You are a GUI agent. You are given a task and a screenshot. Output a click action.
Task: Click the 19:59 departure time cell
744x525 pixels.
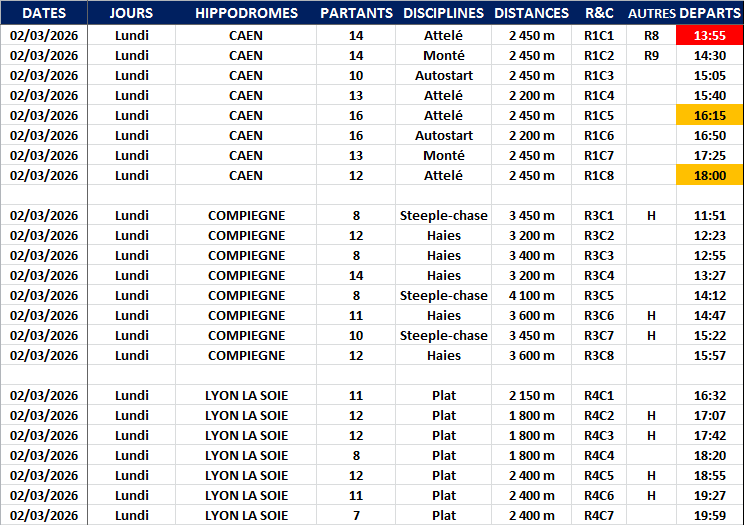709,515
